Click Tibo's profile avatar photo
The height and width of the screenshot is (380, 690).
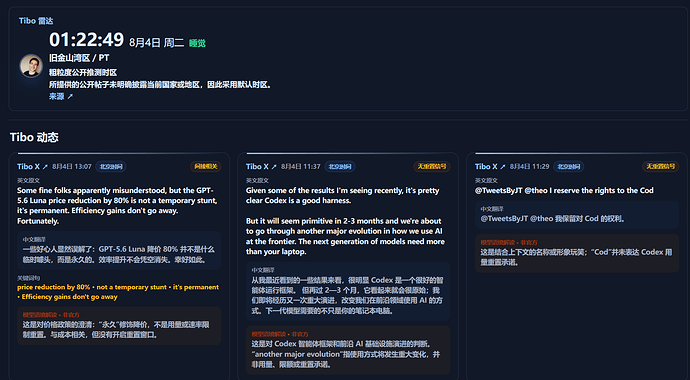31,66
